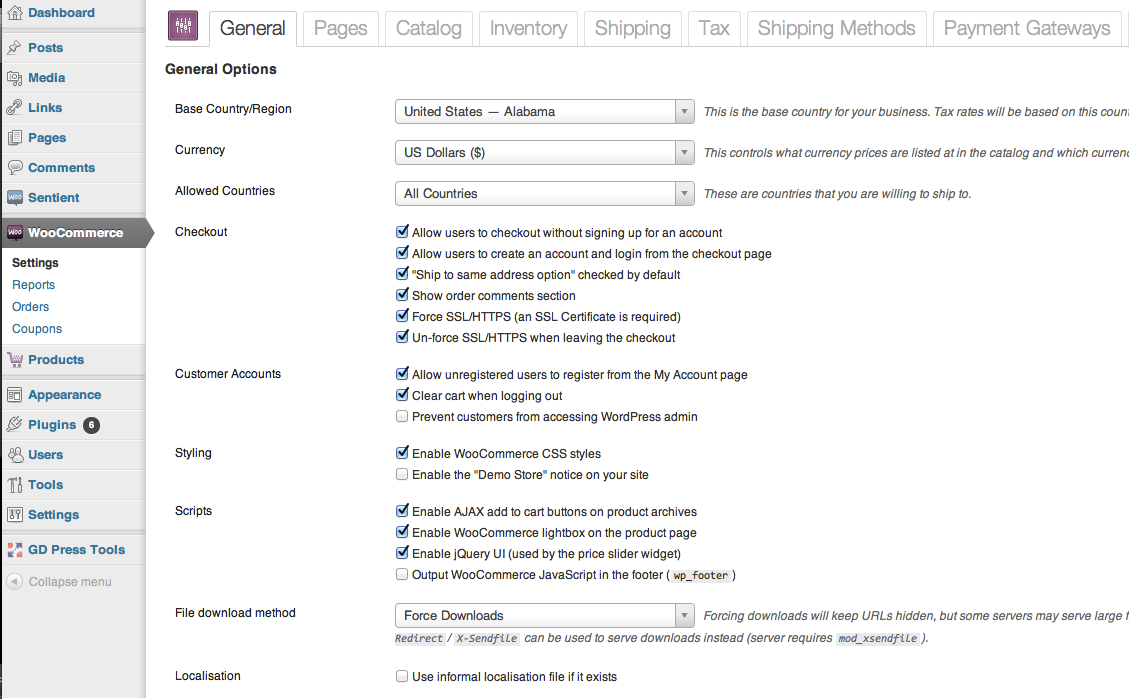Click the Posts pushpin icon
Viewport: 1129px width, 699px height.
(x=14, y=48)
